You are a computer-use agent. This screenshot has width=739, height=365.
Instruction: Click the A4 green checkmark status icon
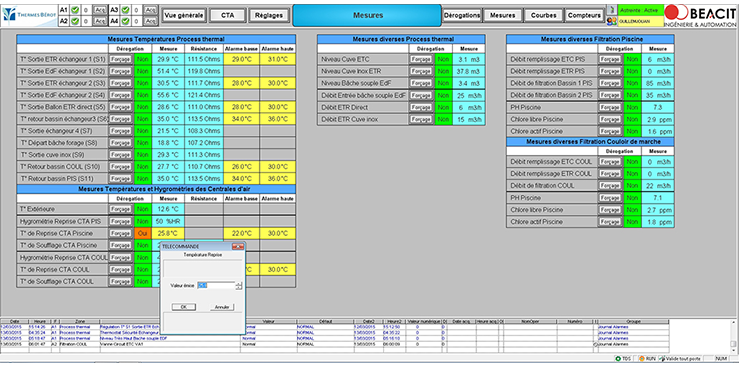[x=125, y=21]
